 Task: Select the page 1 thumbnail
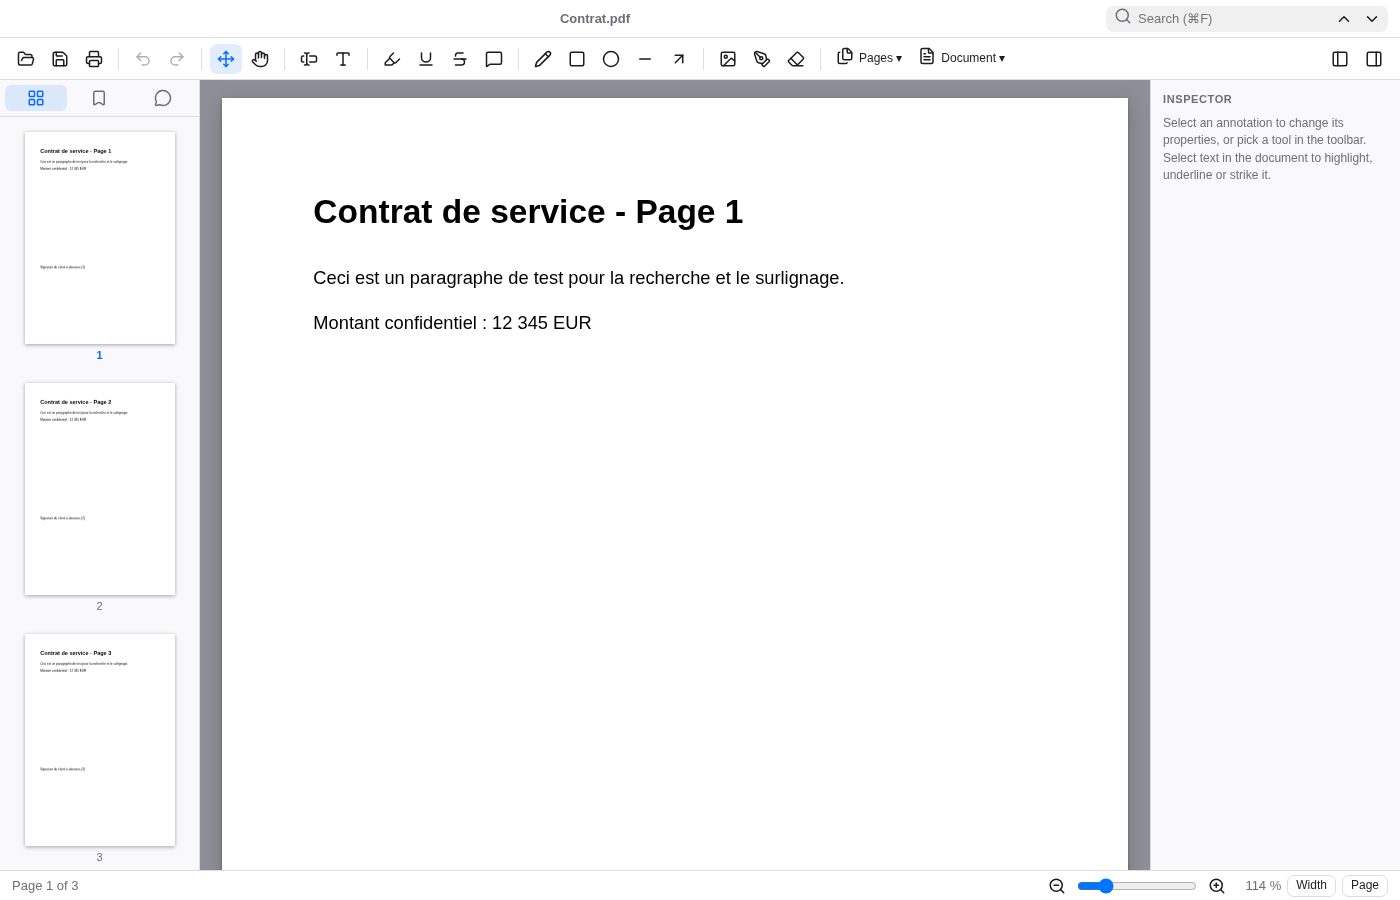coord(100,238)
